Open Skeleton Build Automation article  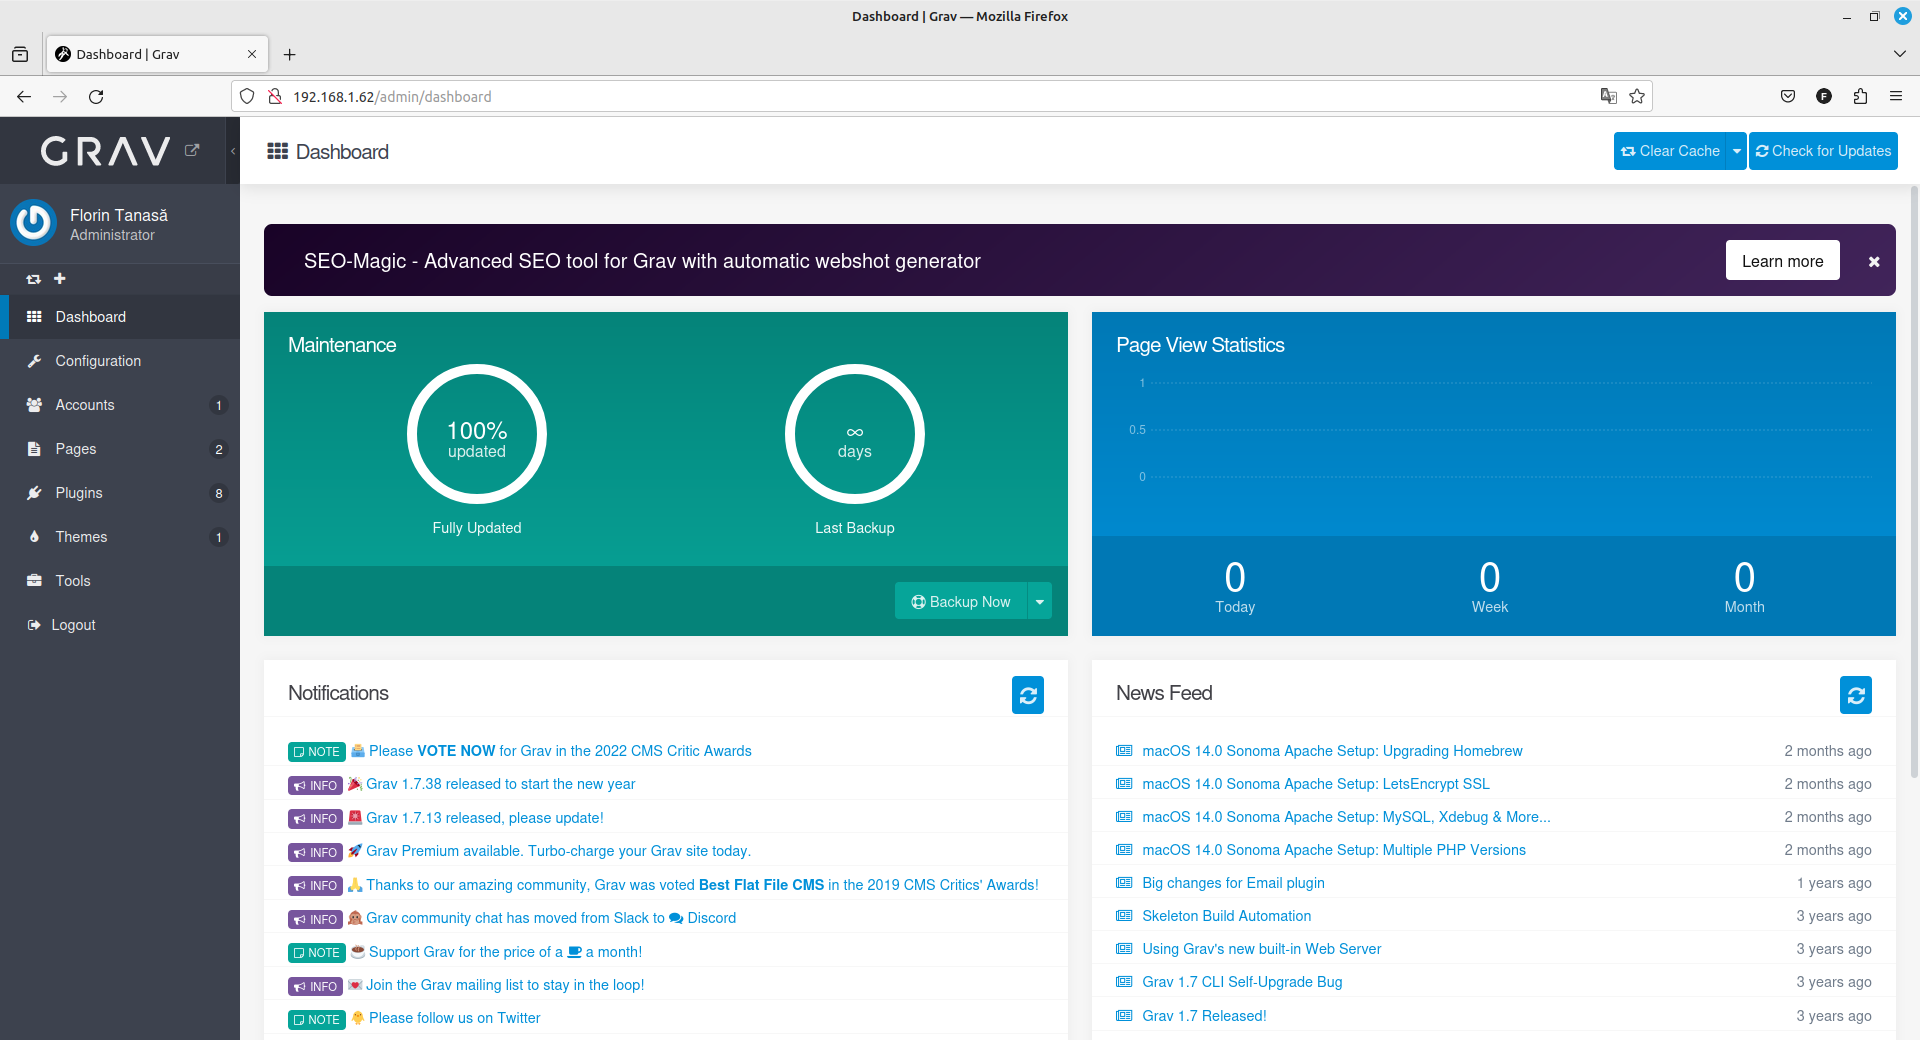pos(1226,916)
